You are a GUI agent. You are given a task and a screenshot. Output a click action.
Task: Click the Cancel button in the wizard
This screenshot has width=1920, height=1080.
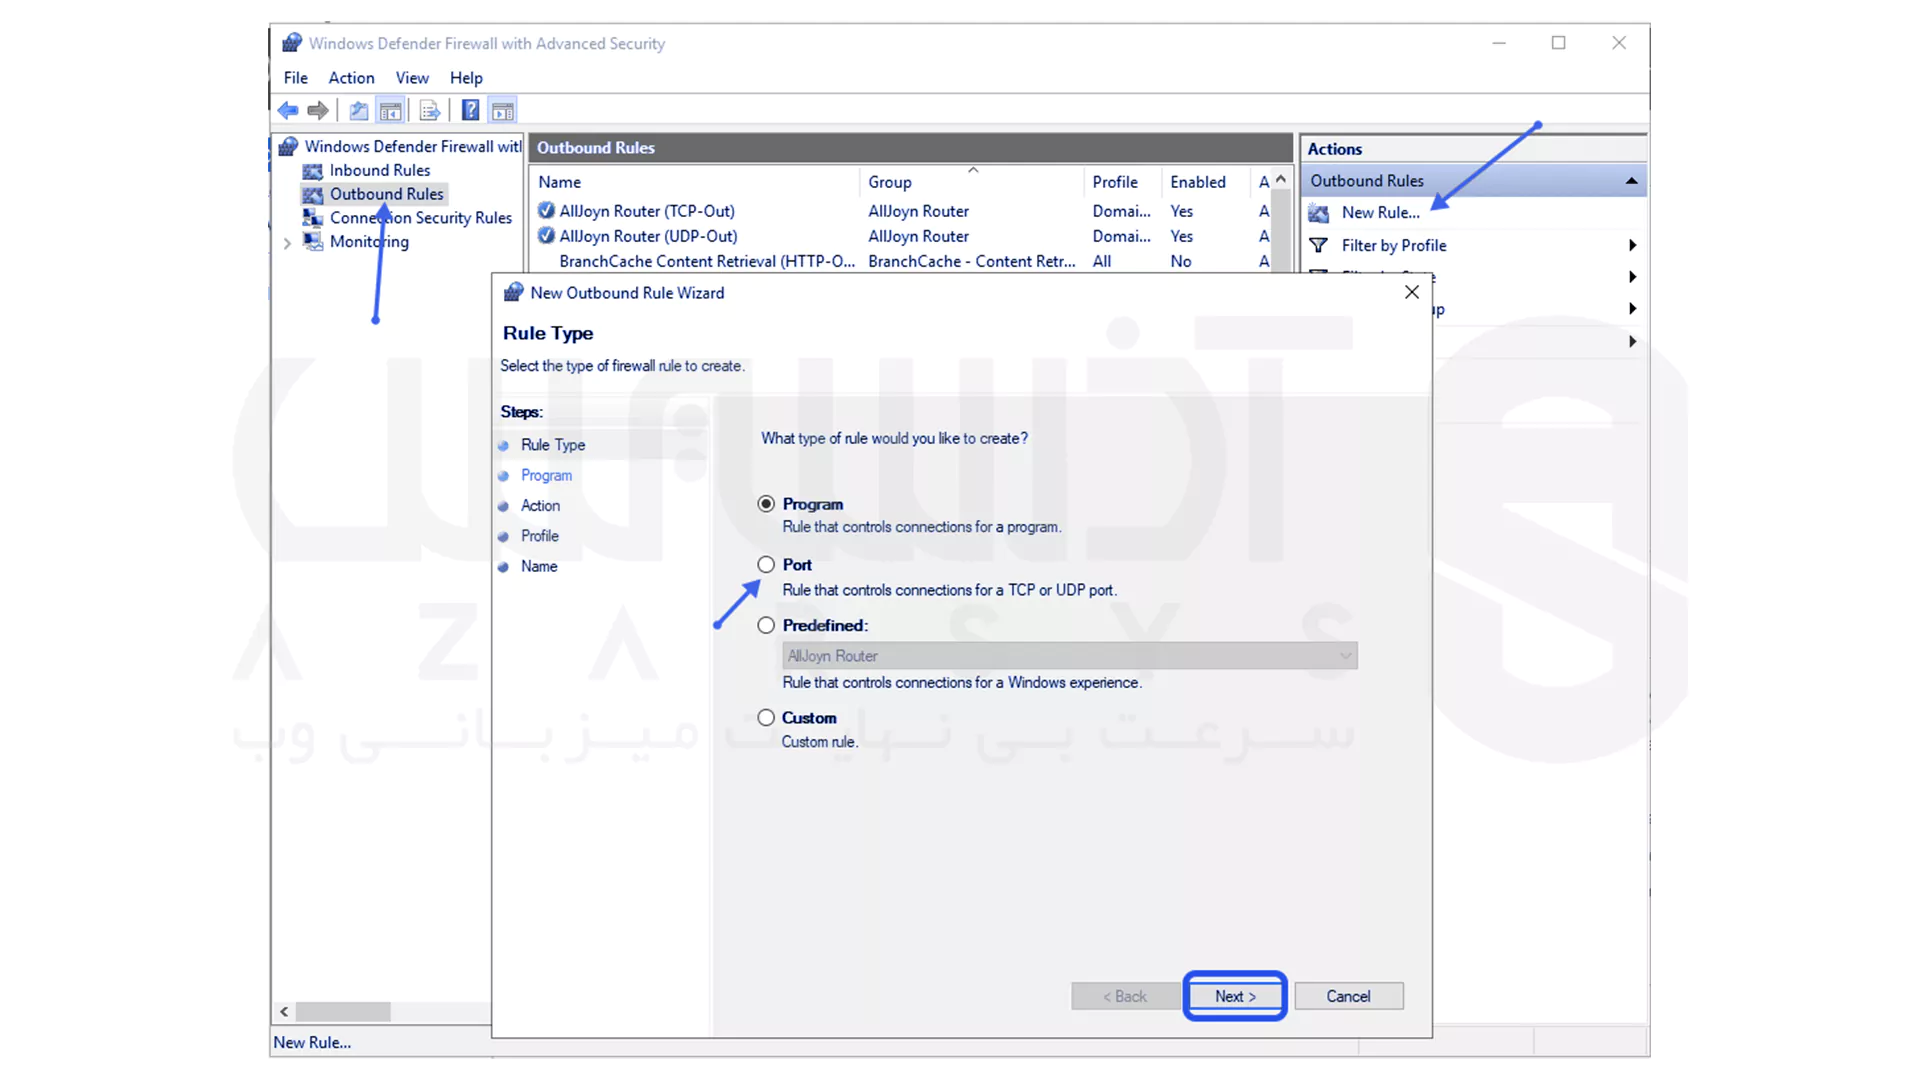(x=1348, y=996)
